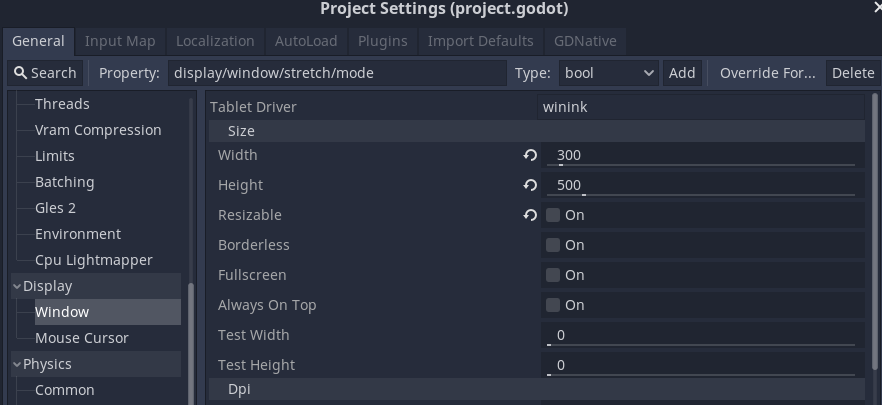Go to the Plugins tab

pos(382,41)
